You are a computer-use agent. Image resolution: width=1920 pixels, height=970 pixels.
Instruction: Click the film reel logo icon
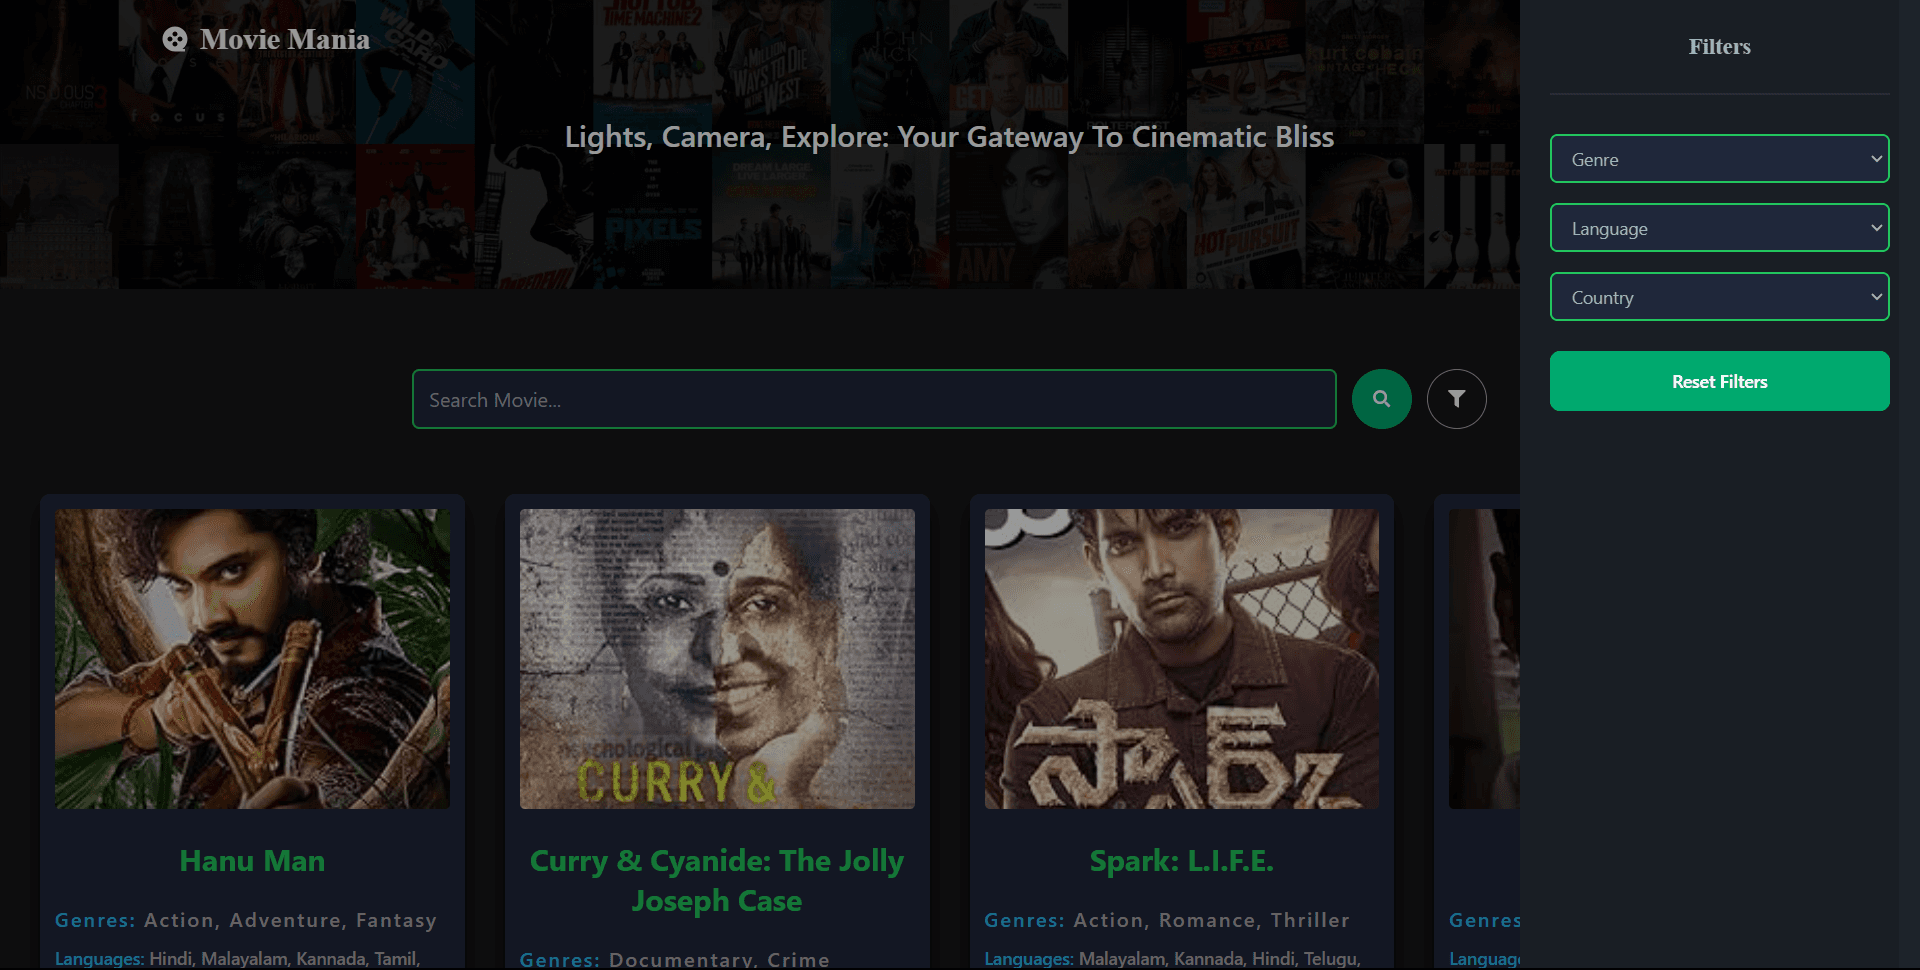pyautogui.click(x=175, y=39)
